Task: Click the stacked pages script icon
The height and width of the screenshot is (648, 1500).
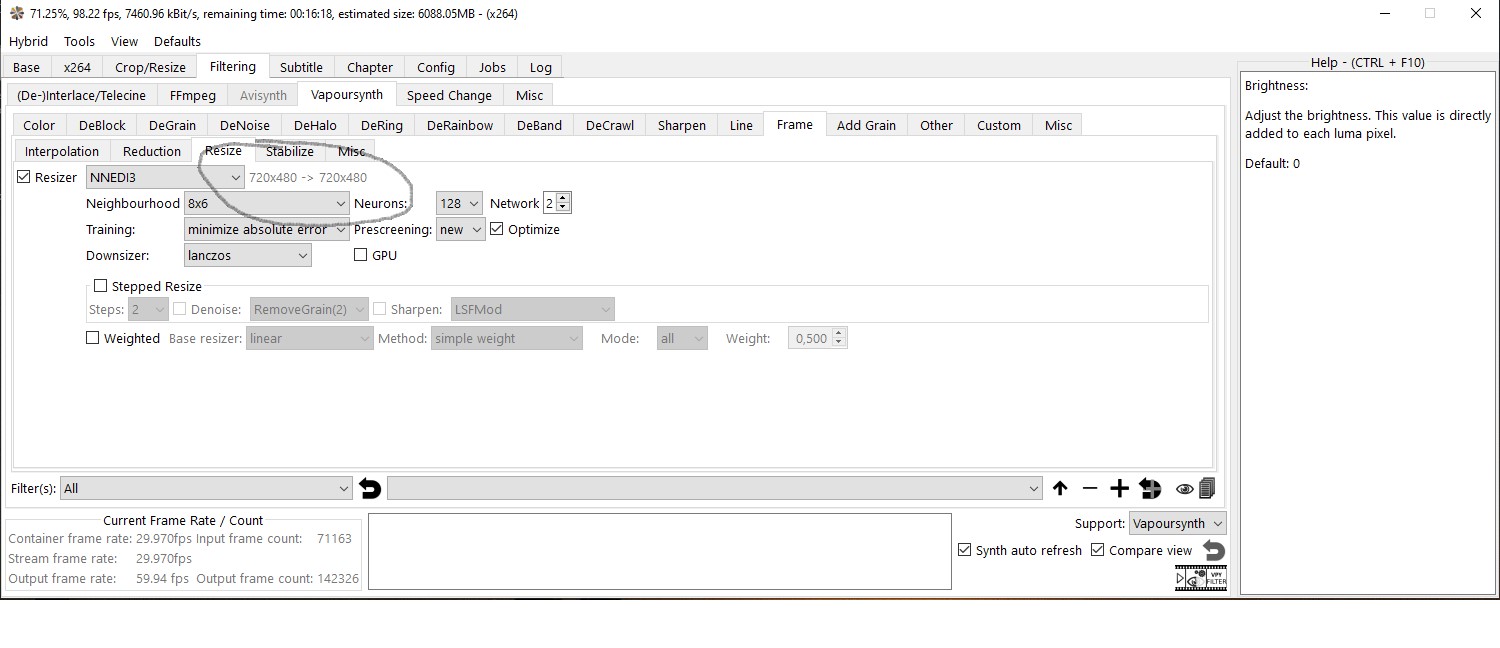Action: coord(1207,489)
